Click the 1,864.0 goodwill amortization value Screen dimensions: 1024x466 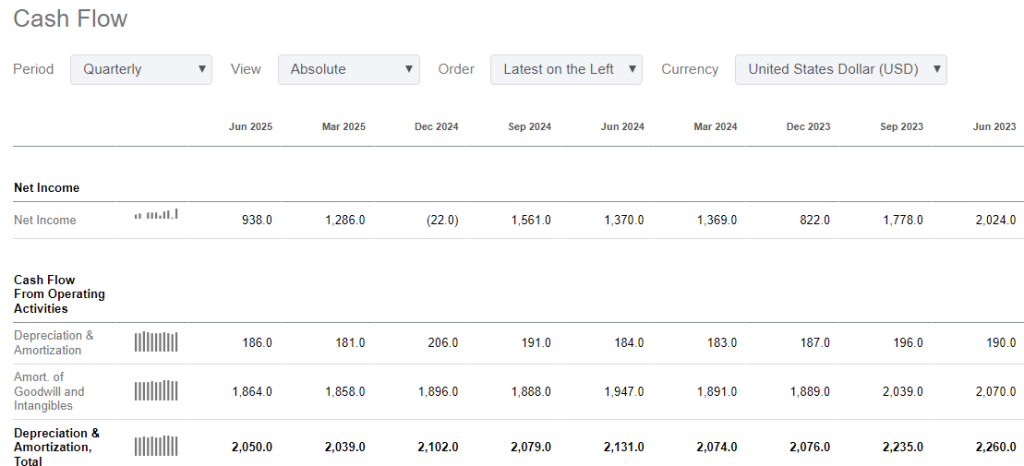coord(251,391)
